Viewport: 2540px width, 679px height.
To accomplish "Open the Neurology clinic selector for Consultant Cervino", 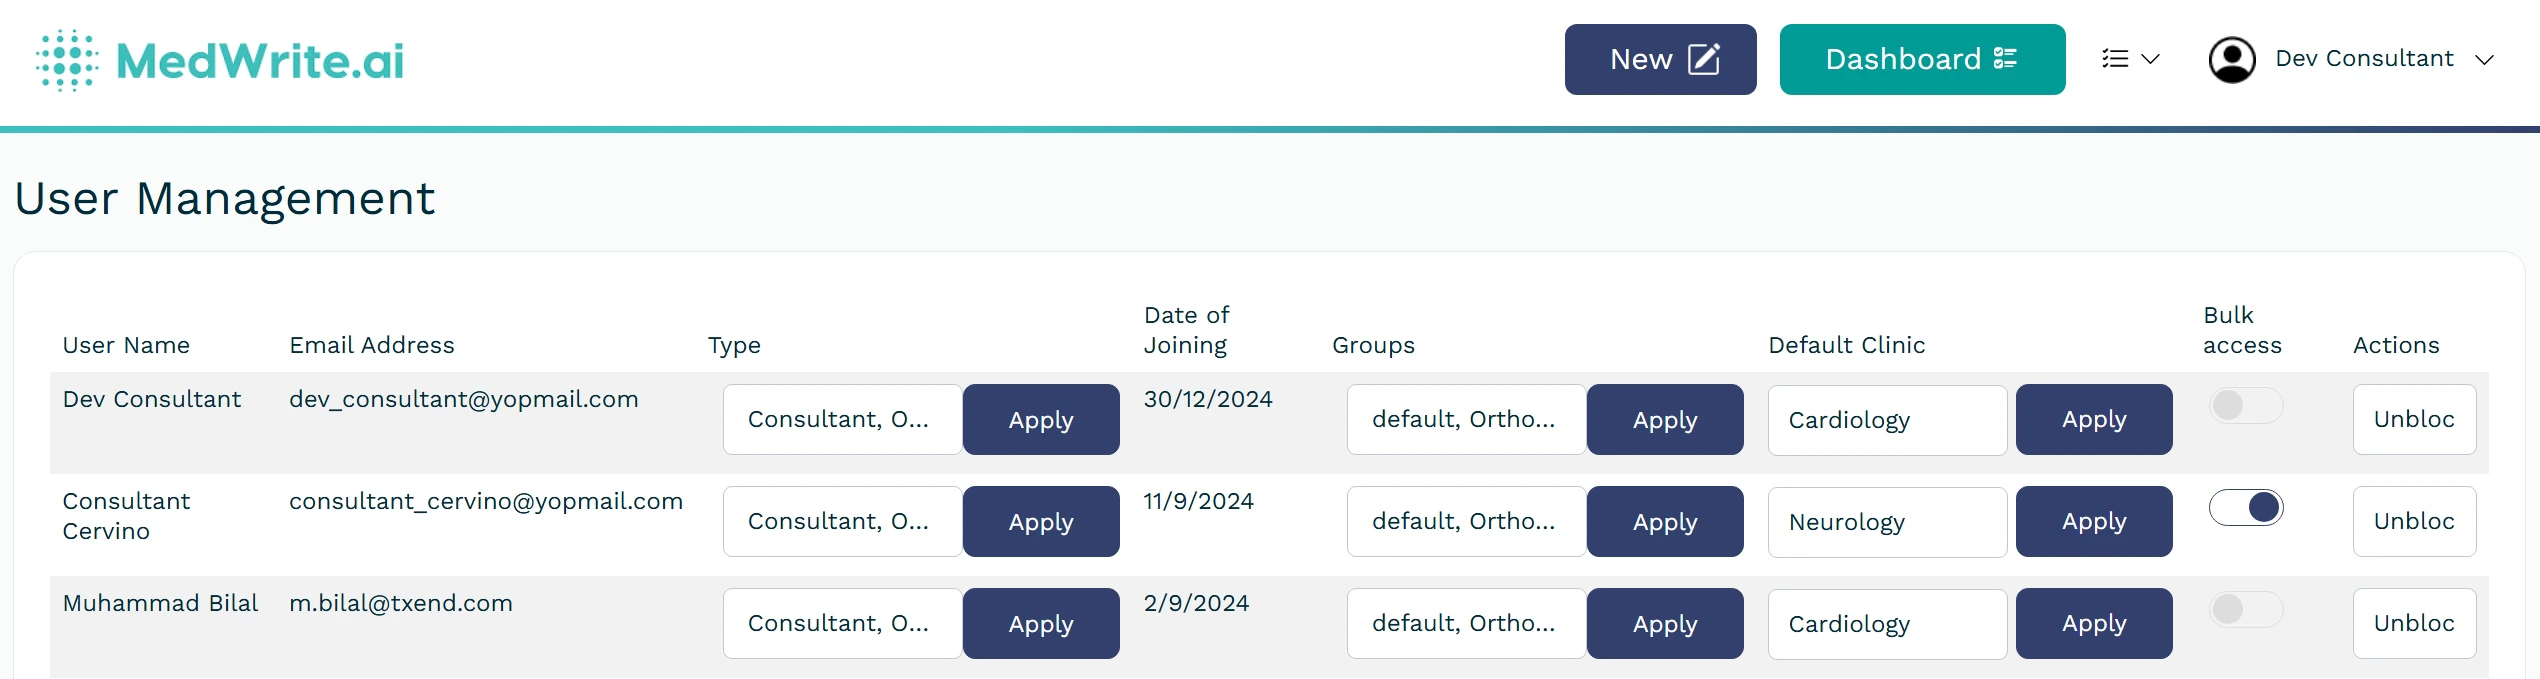I will click(1886, 521).
